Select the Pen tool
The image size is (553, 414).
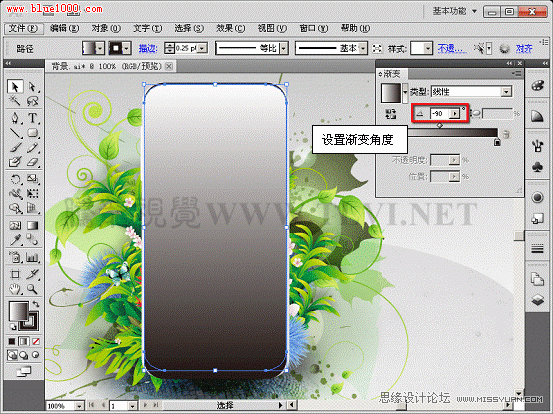click(x=15, y=117)
